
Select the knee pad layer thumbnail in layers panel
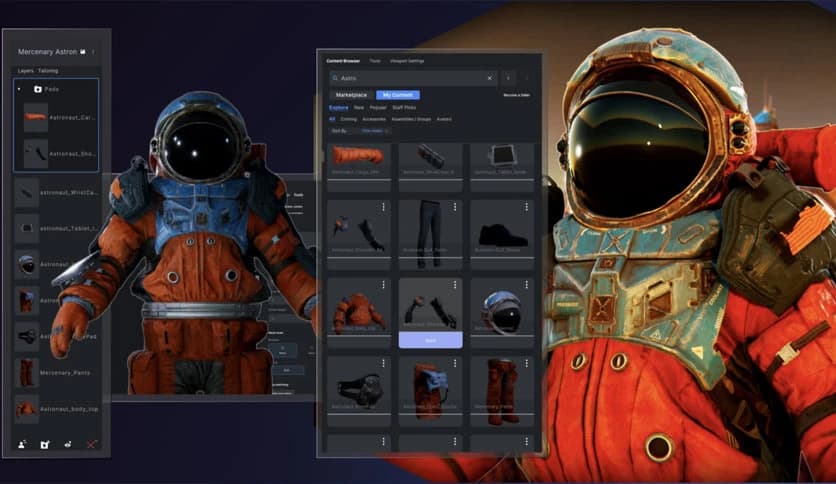point(27,336)
